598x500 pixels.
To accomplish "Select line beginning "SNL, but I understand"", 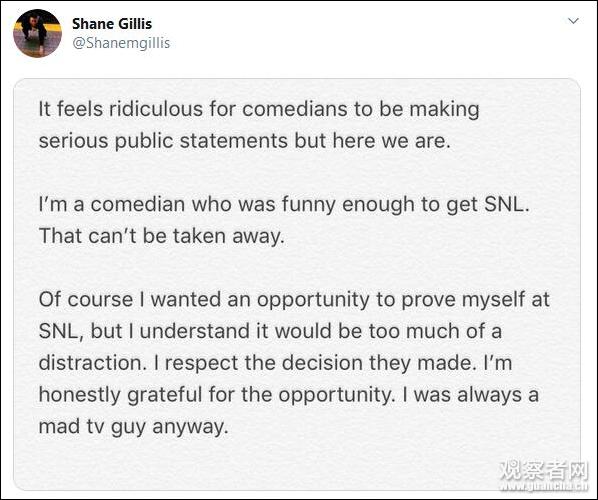I will tap(270, 331).
